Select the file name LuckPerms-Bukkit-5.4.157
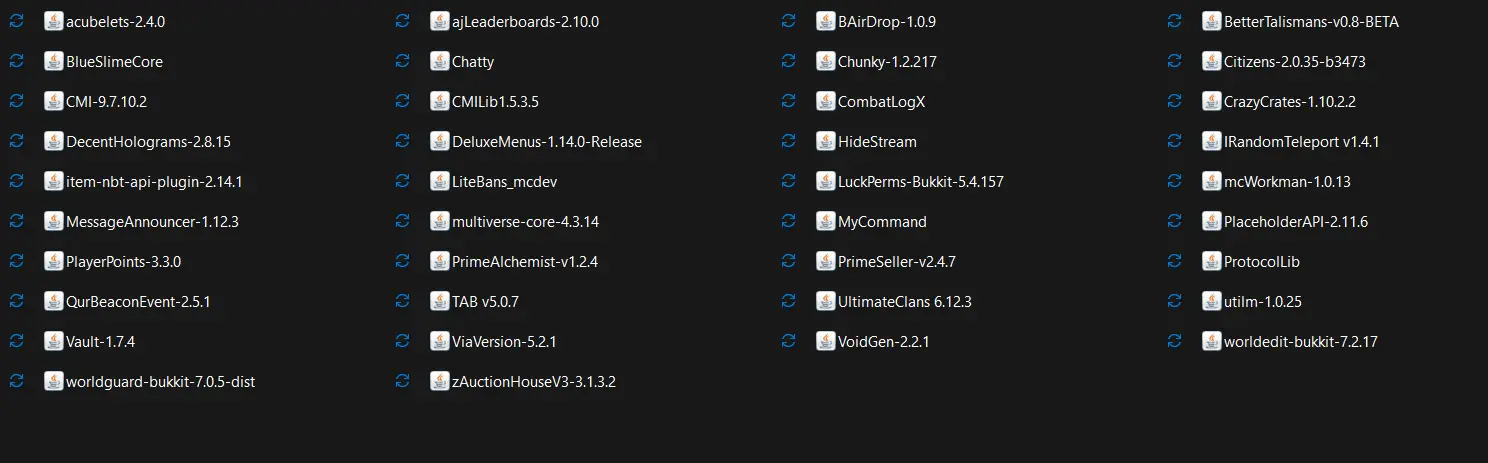The image size is (1488, 463). click(921, 181)
